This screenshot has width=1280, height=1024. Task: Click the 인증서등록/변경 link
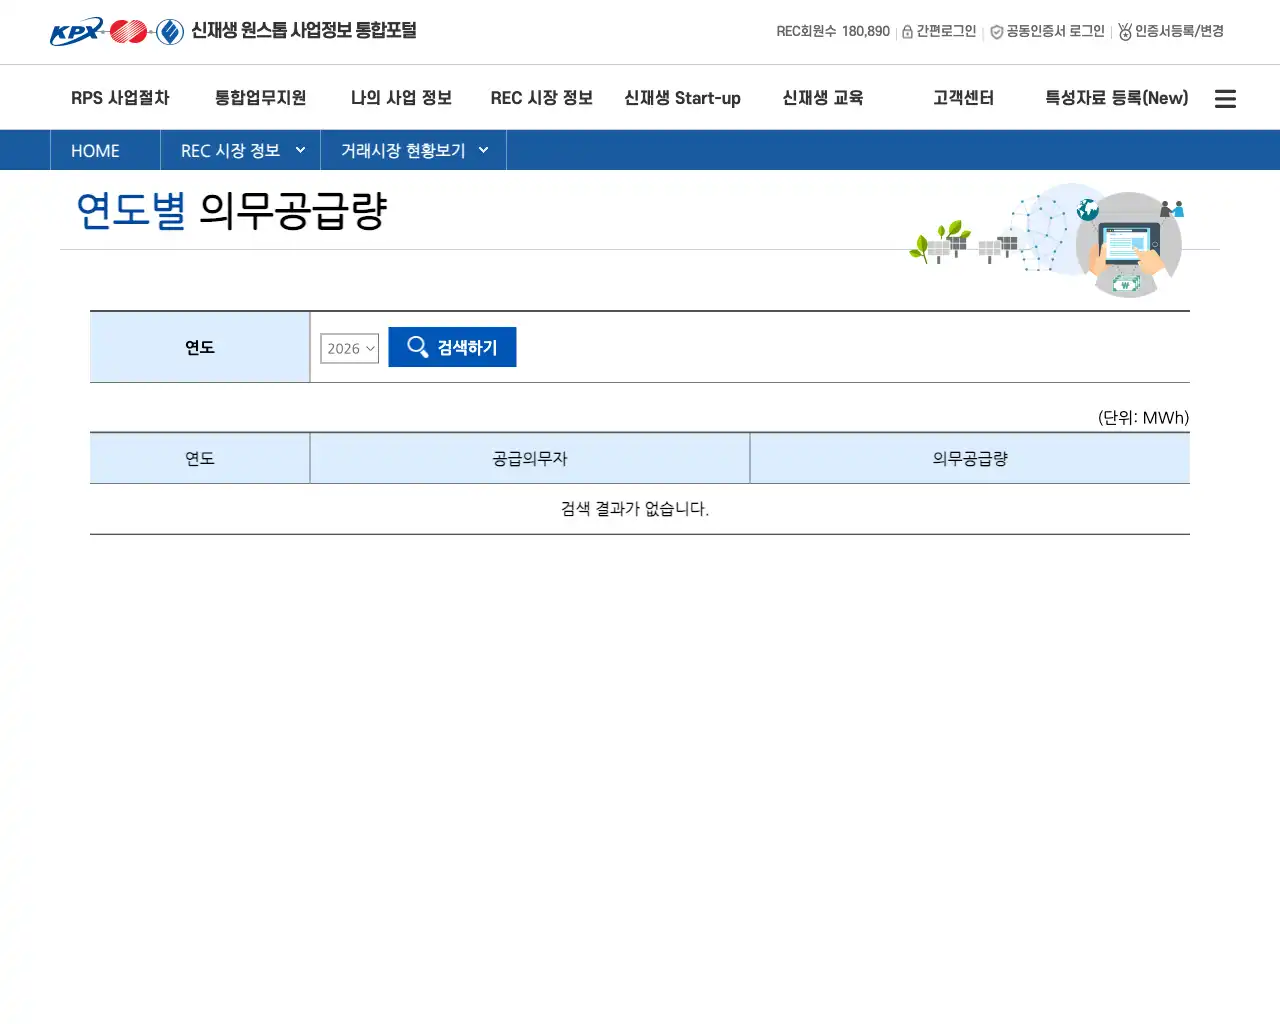[1179, 32]
